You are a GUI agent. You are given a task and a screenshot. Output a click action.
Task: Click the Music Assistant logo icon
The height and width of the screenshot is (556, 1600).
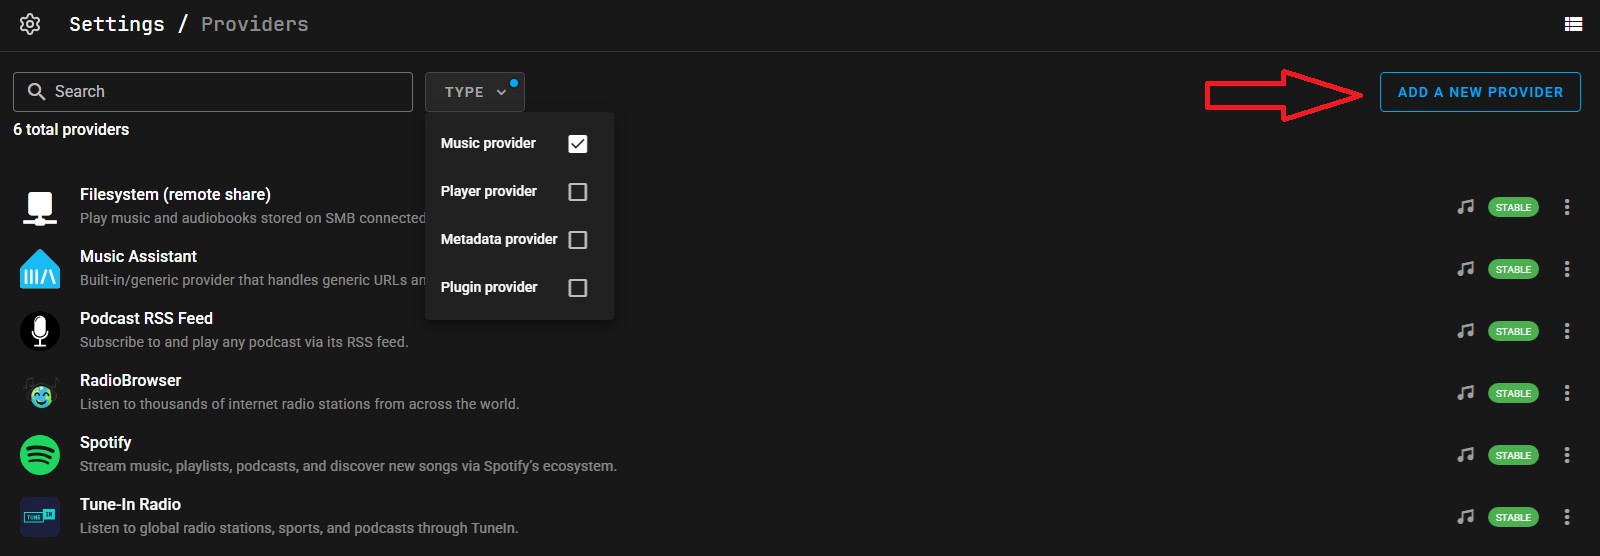coord(40,269)
